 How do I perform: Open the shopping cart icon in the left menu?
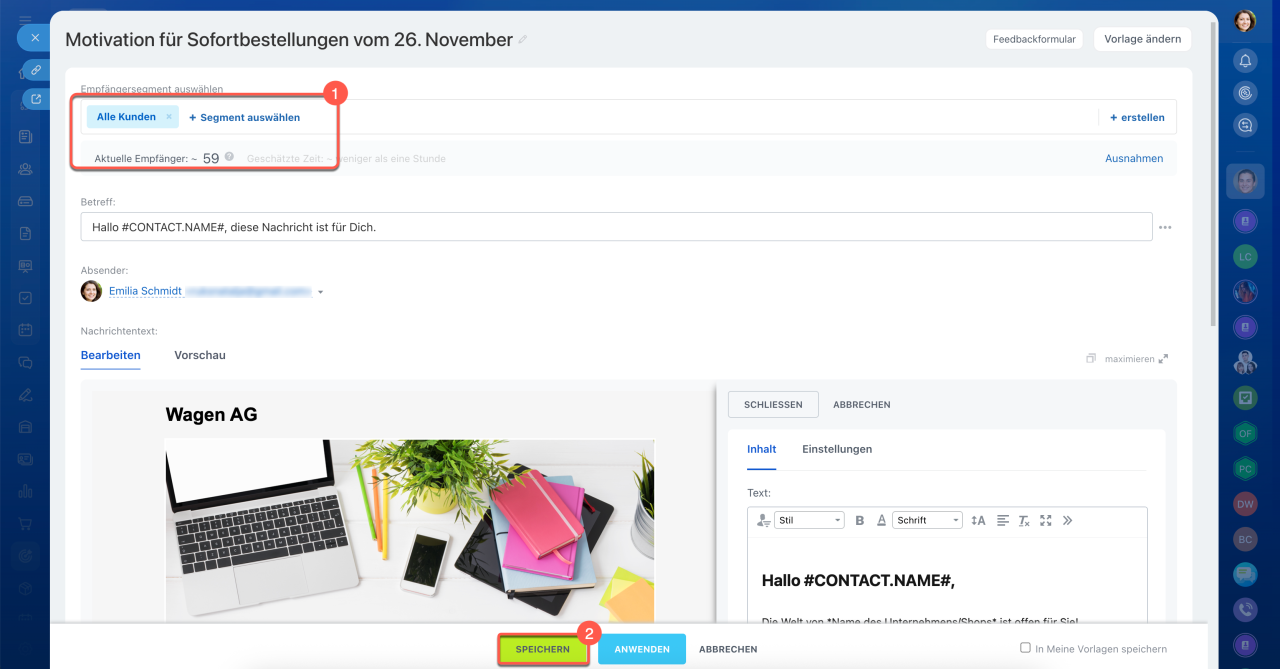click(26, 523)
